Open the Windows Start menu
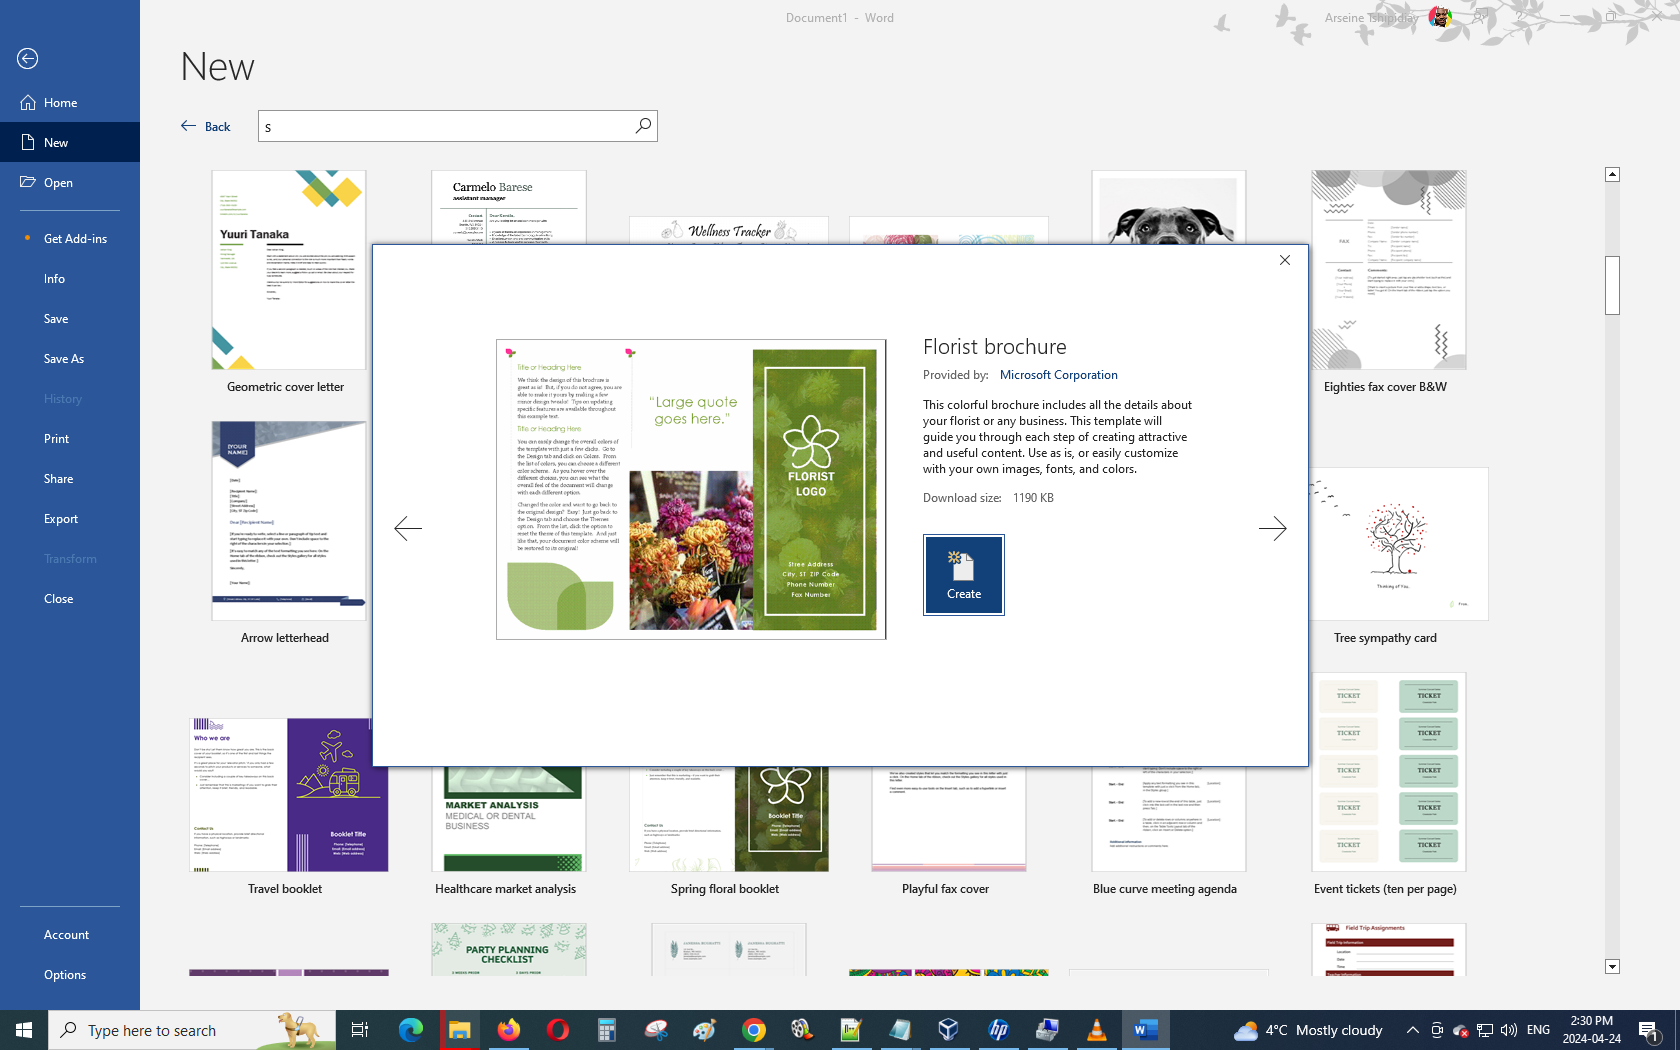1680x1050 pixels. pyautogui.click(x=24, y=1030)
